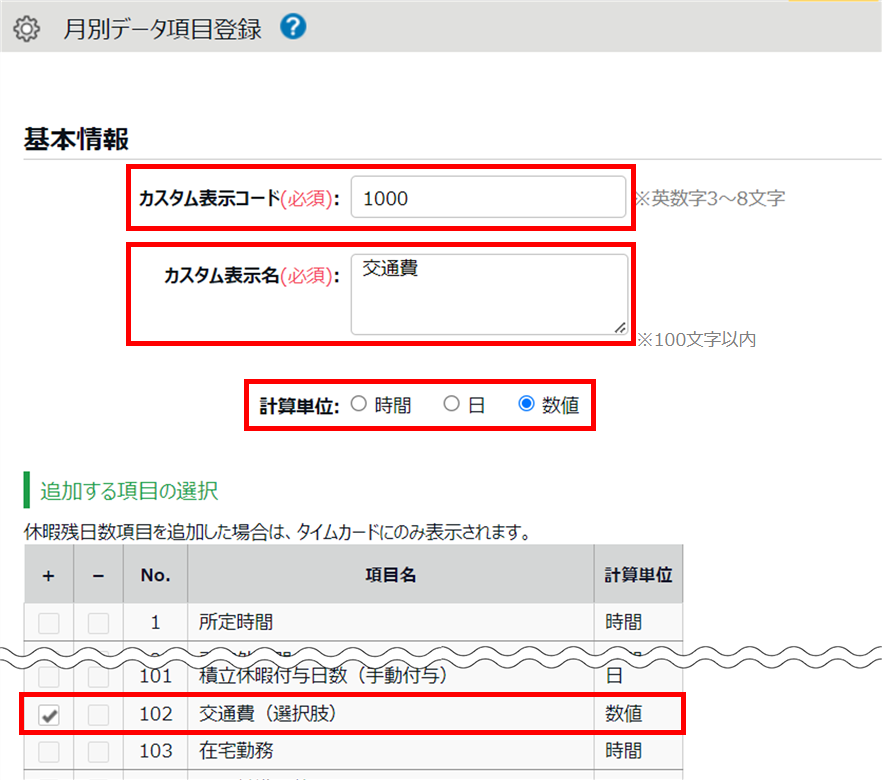This screenshot has width=882, height=780.
Task: Uncheck the plus checkbox for 交通費（選択肢）
Action: [49, 715]
